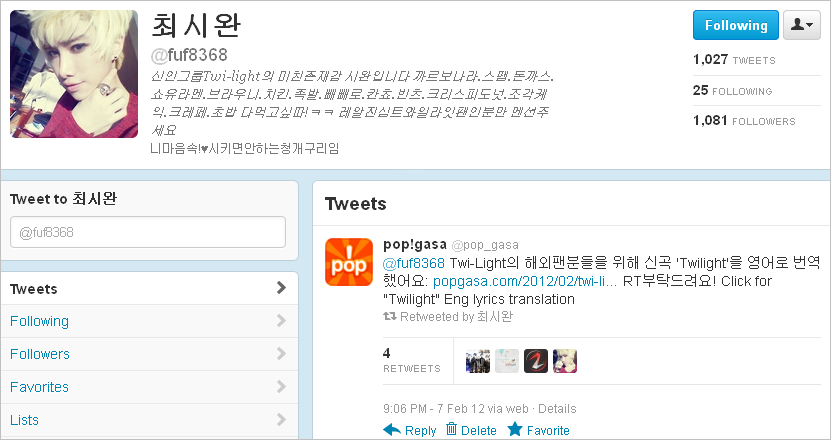Open the Following list in sidebar

[x=149, y=321]
